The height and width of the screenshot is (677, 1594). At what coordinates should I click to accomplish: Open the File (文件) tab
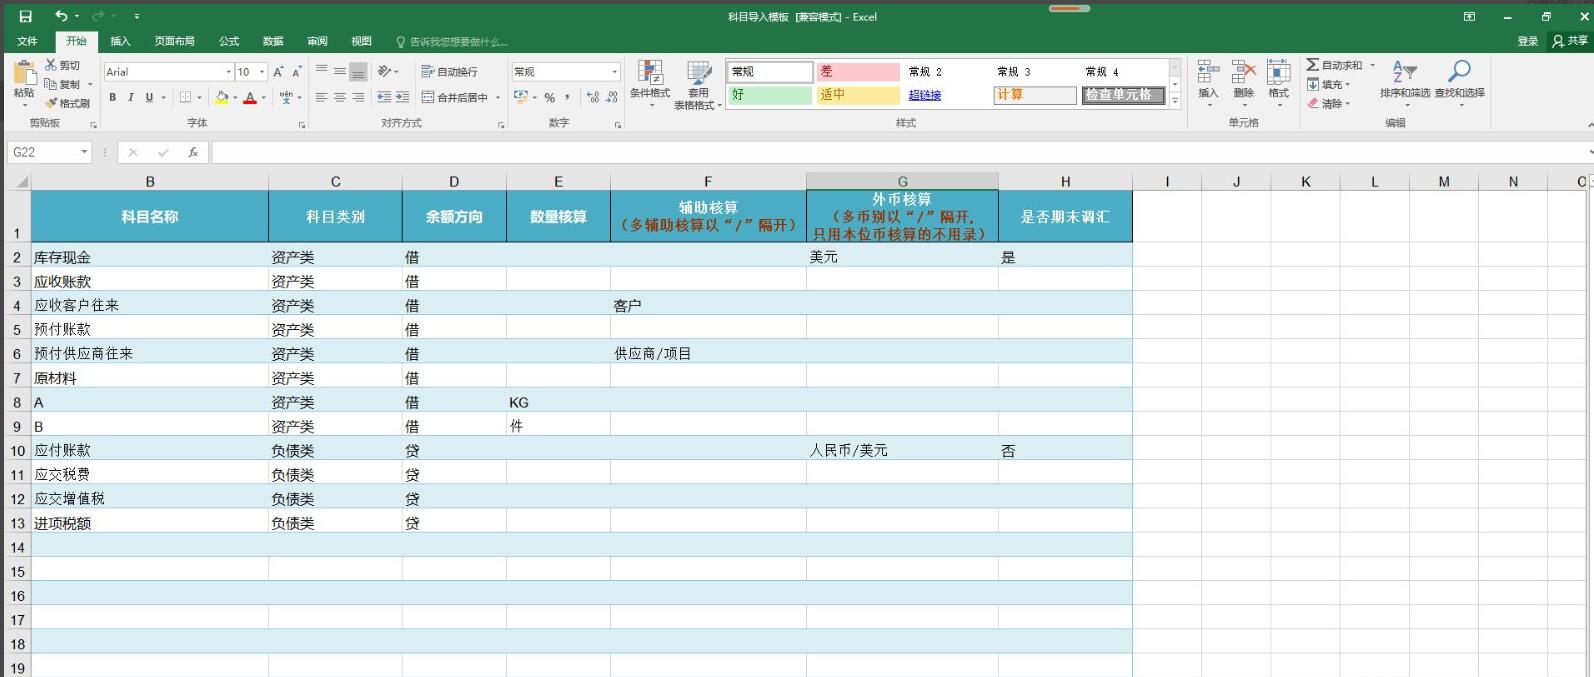click(27, 41)
